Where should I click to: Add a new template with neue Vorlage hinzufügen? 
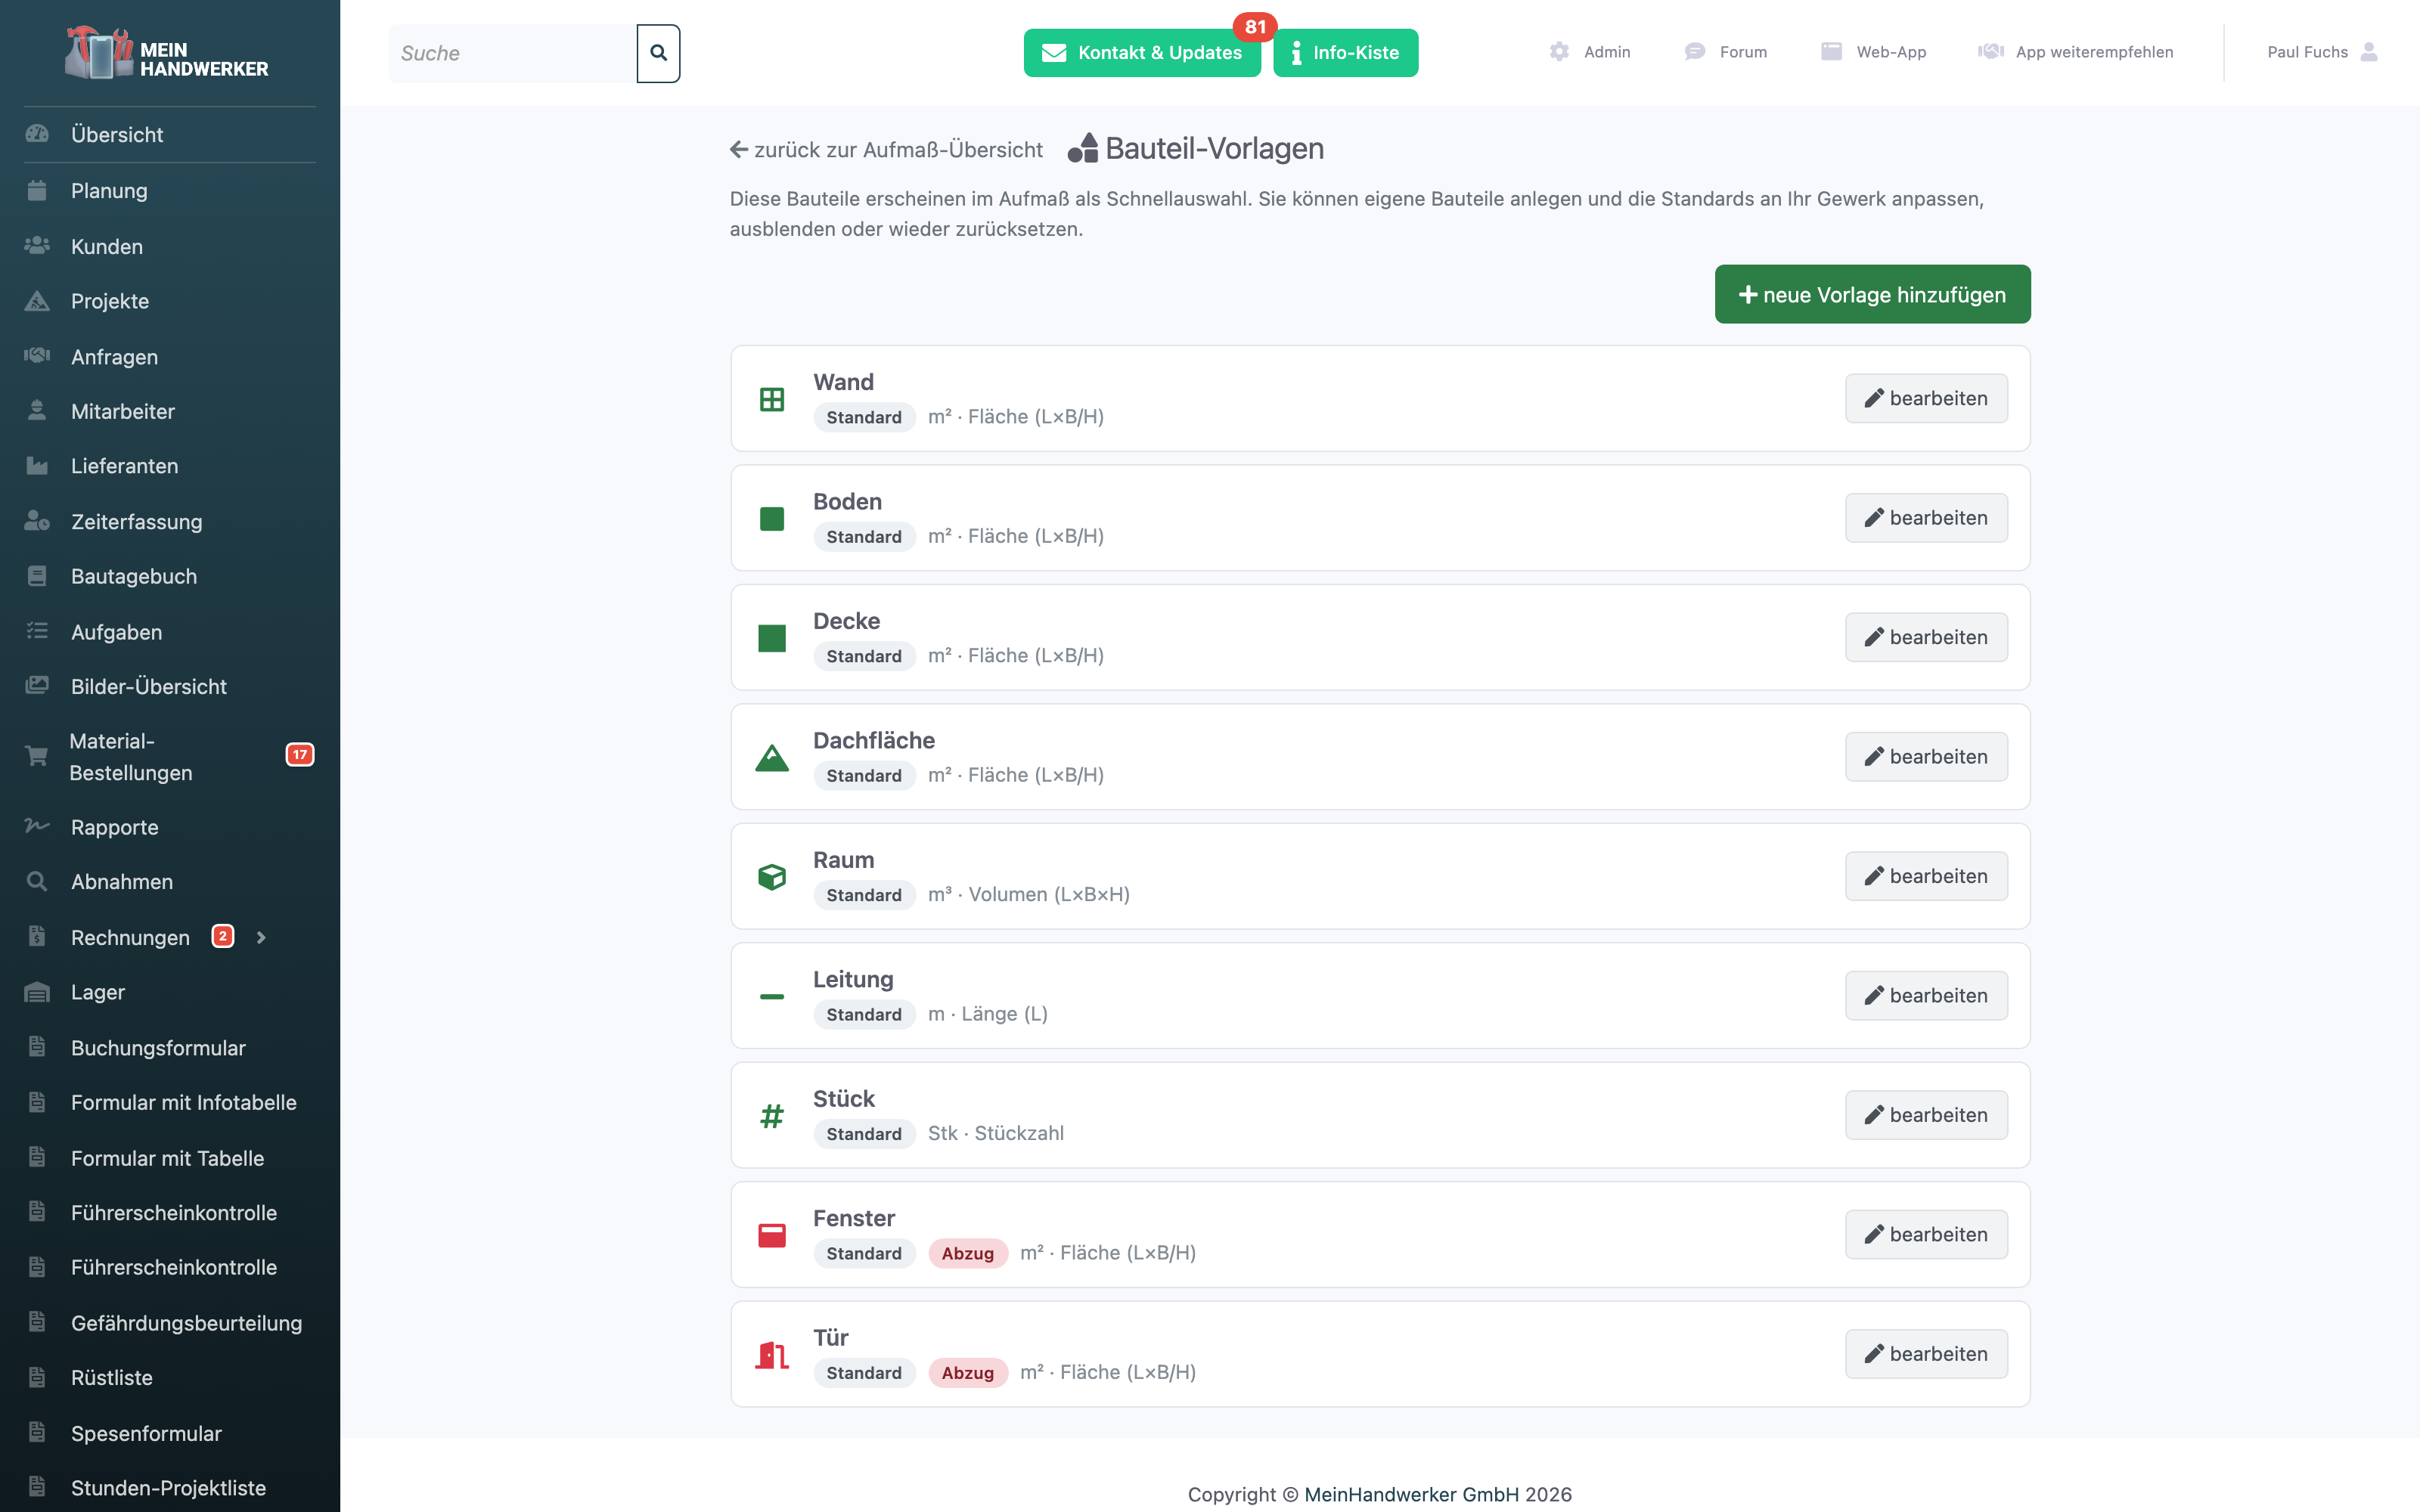(1872, 294)
